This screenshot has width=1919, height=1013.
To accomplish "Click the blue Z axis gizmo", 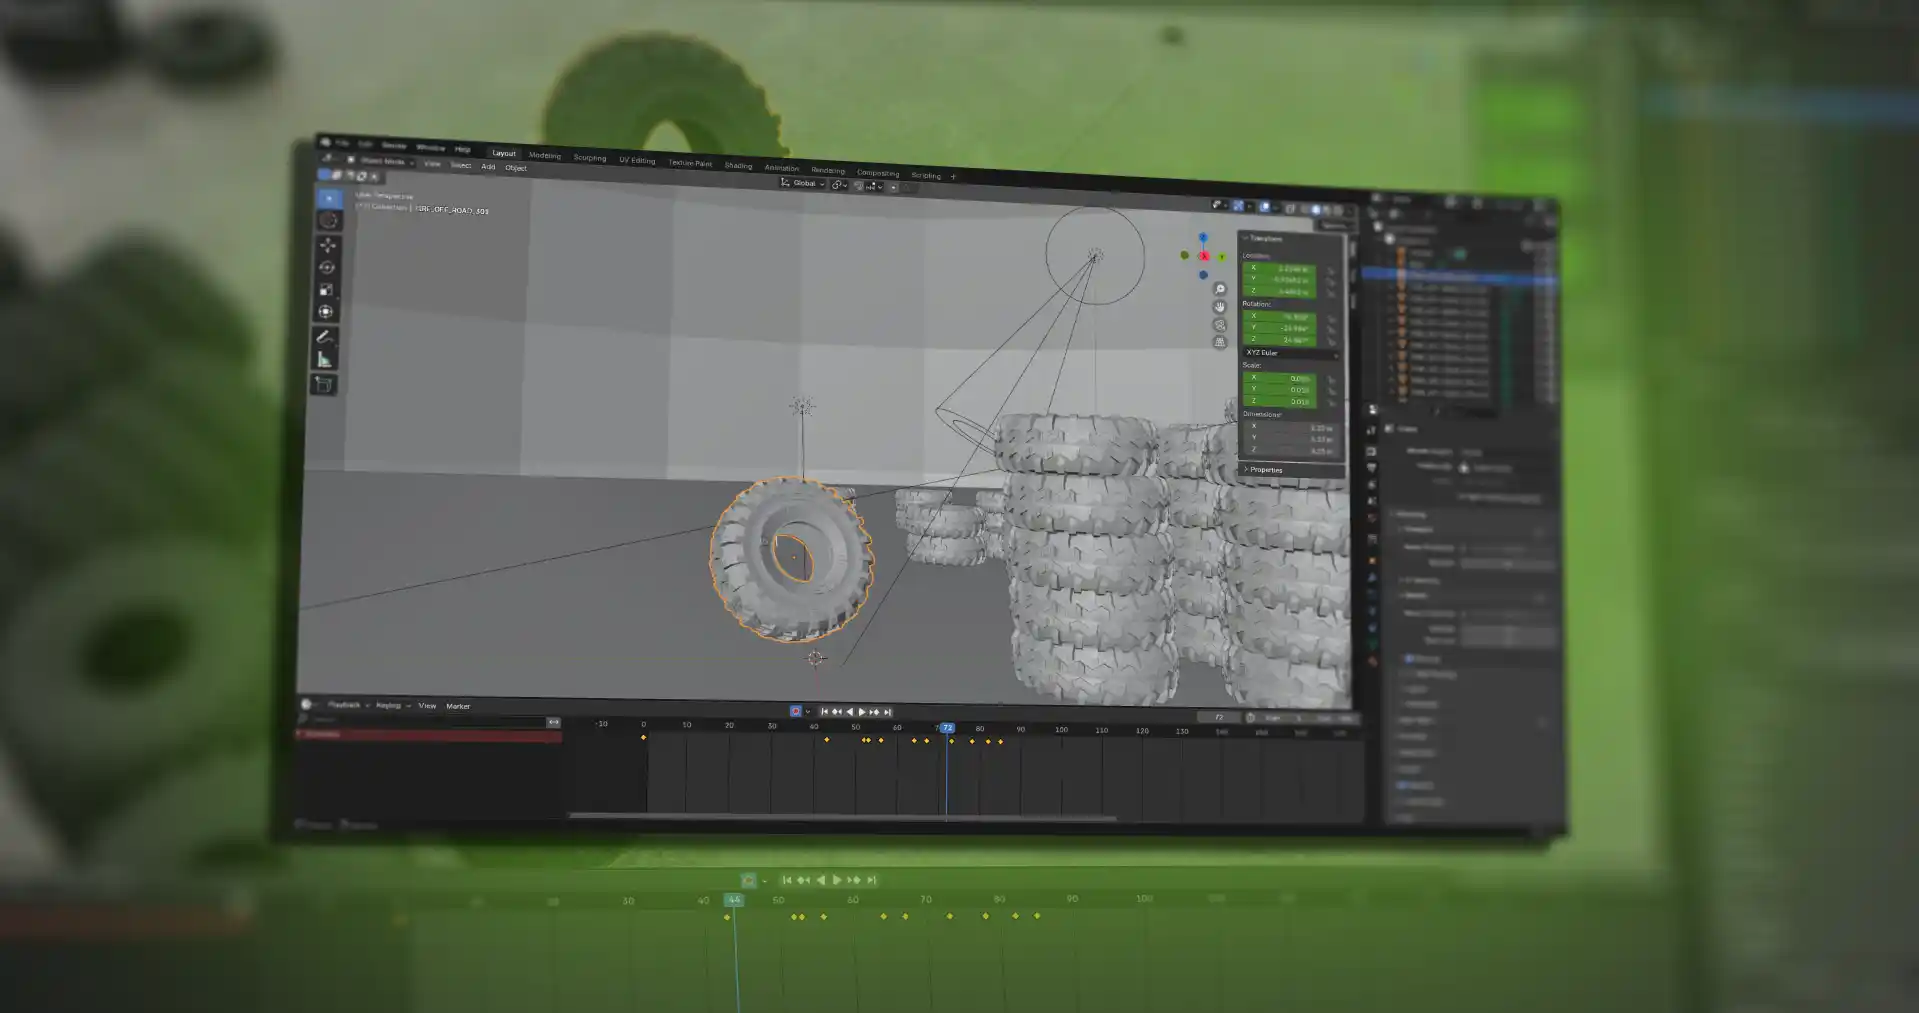I will tap(1203, 238).
